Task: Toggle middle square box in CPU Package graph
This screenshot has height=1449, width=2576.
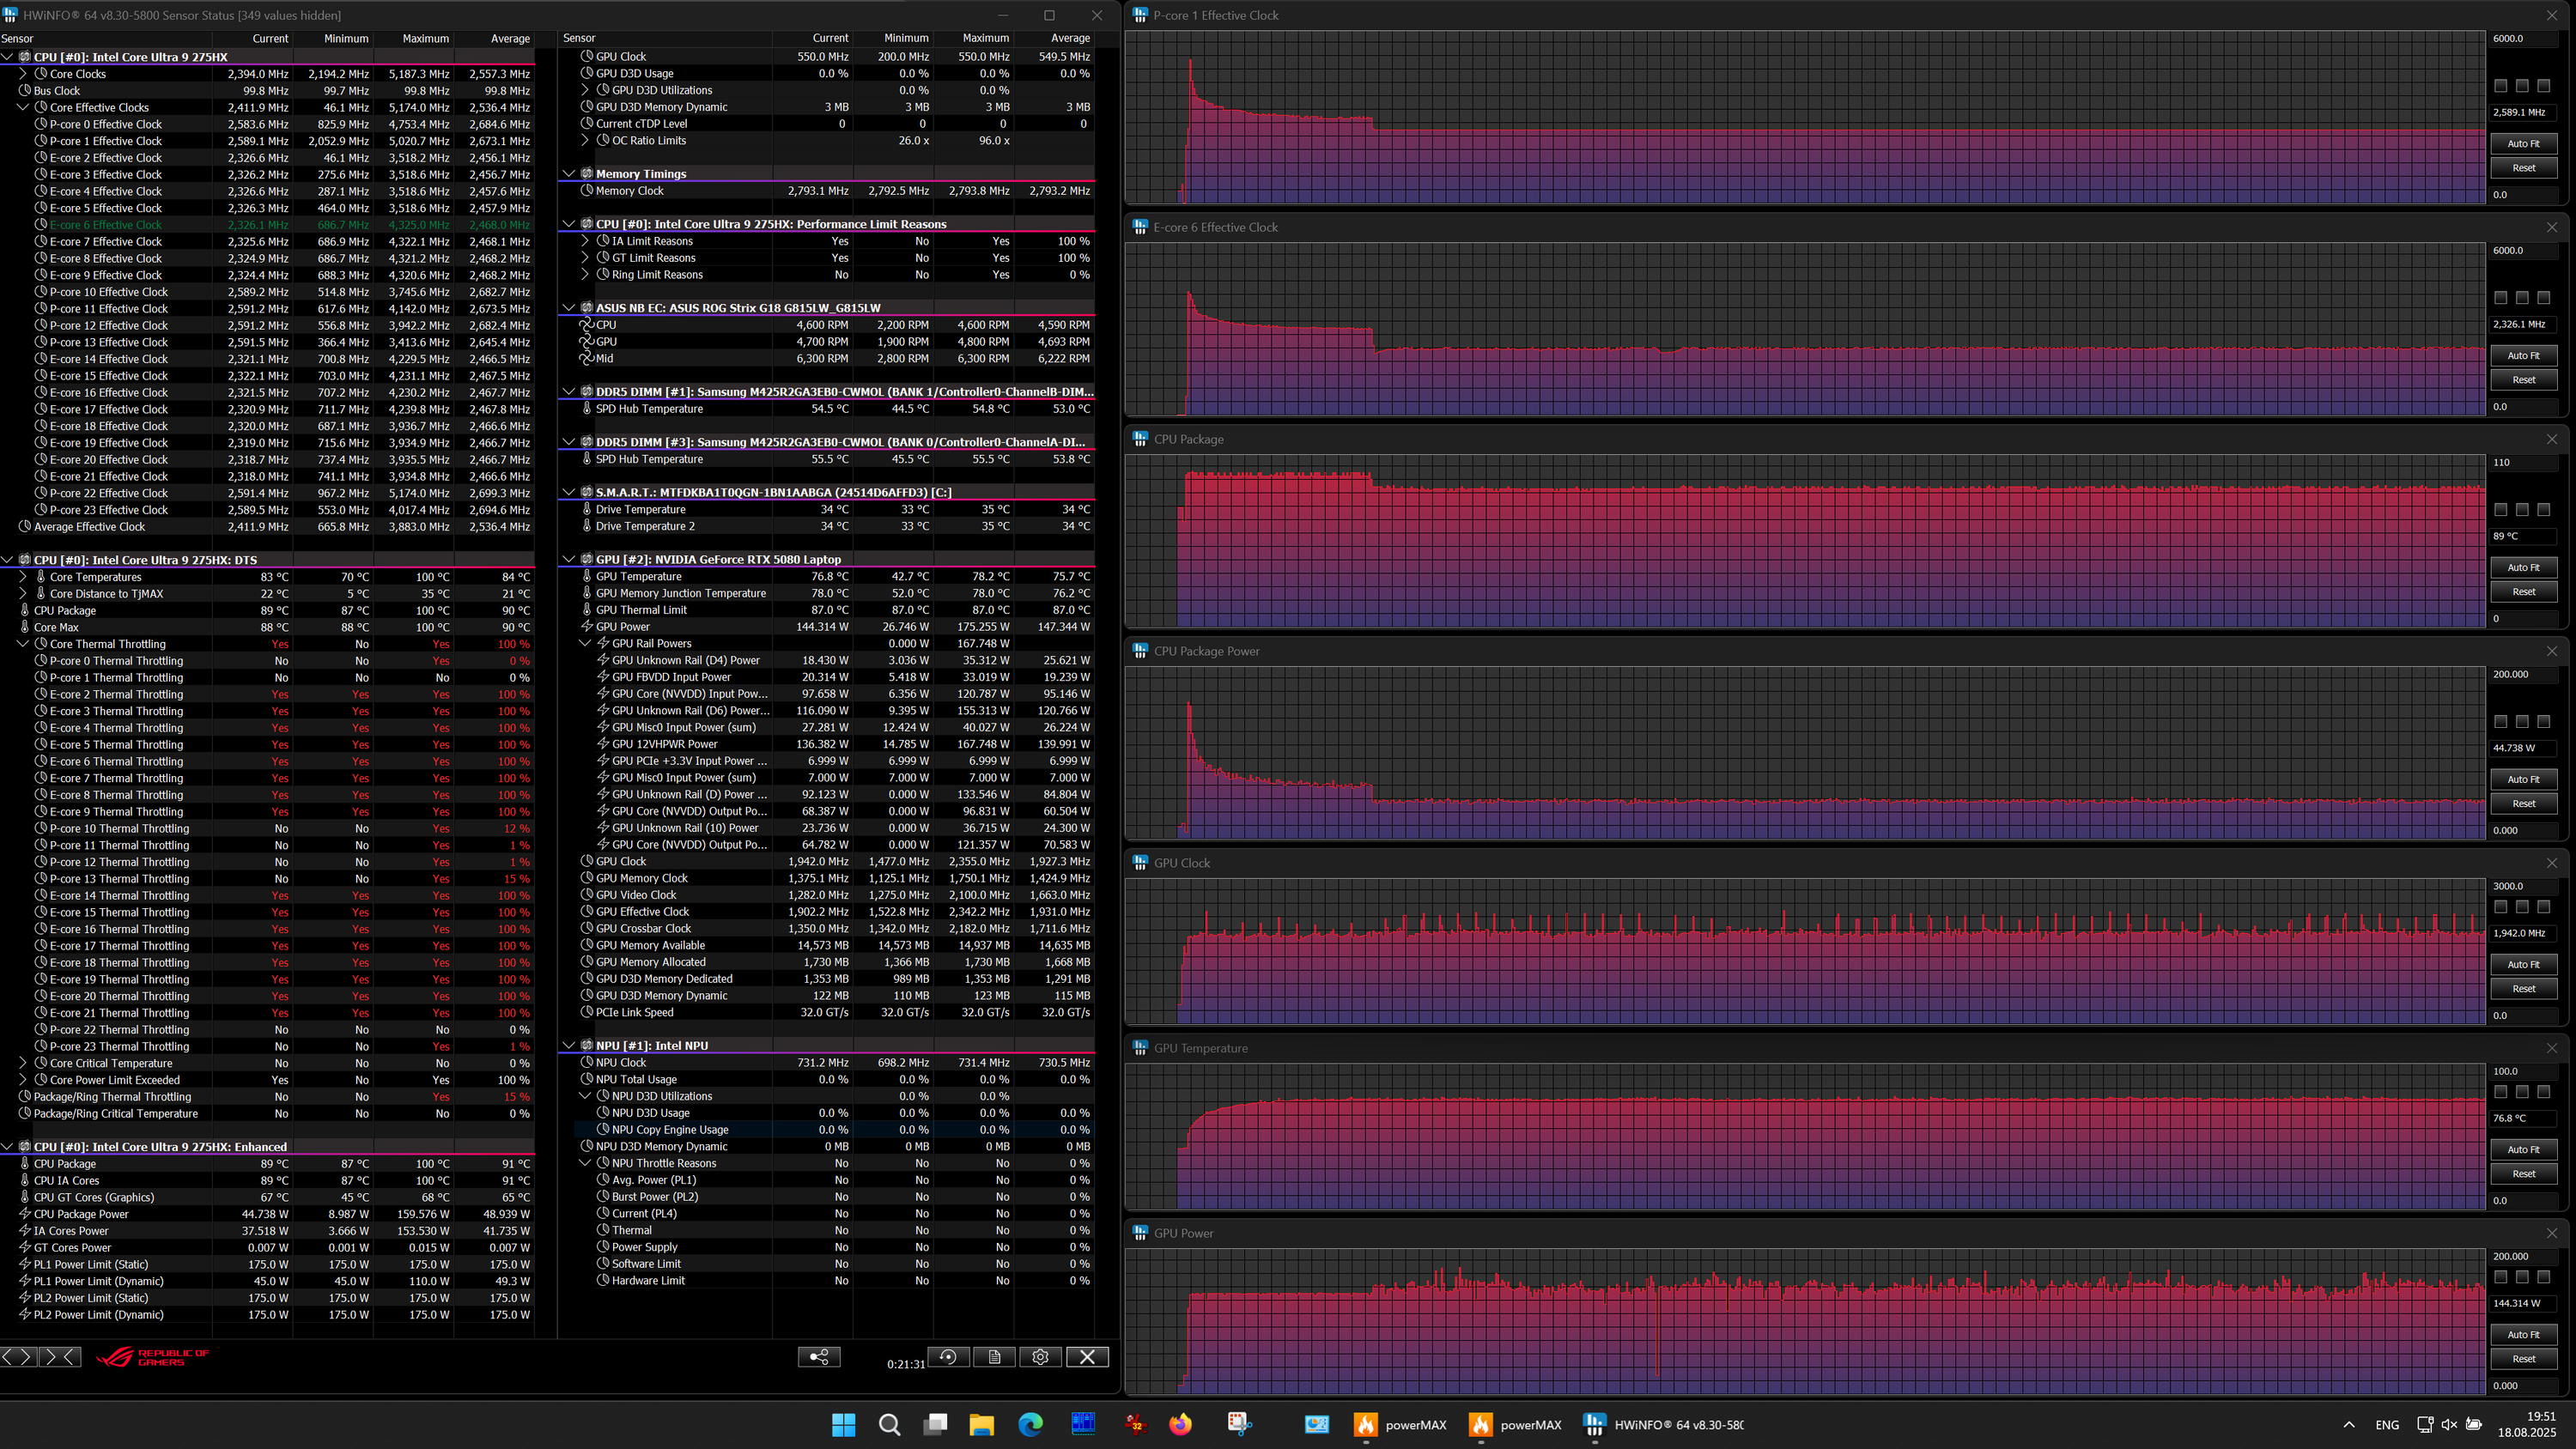Action: pyautogui.click(x=2522, y=510)
